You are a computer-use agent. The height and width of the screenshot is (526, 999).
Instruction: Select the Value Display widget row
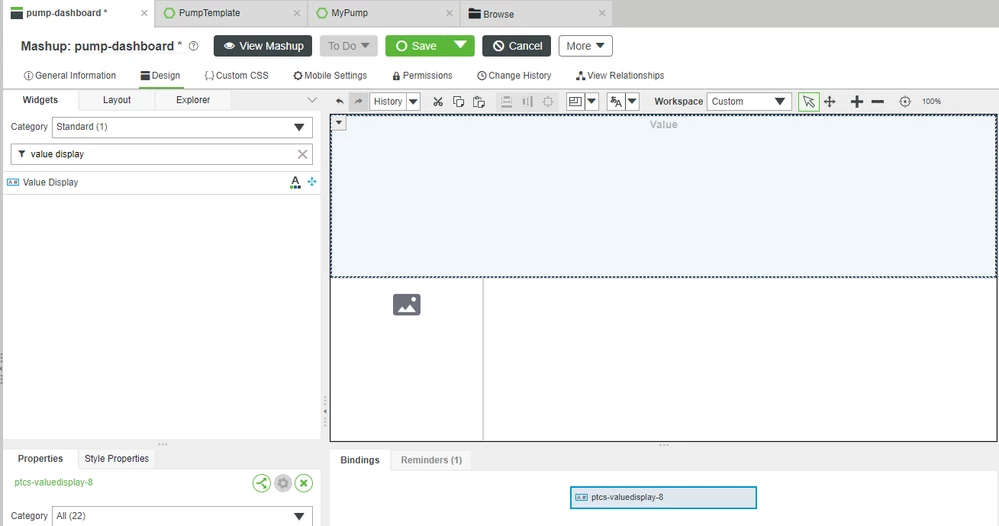[162, 182]
